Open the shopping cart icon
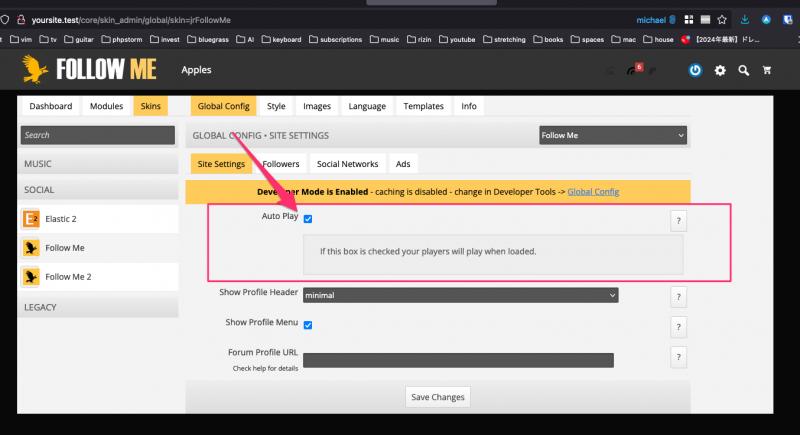The height and width of the screenshot is (435, 800). tap(768, 70)
